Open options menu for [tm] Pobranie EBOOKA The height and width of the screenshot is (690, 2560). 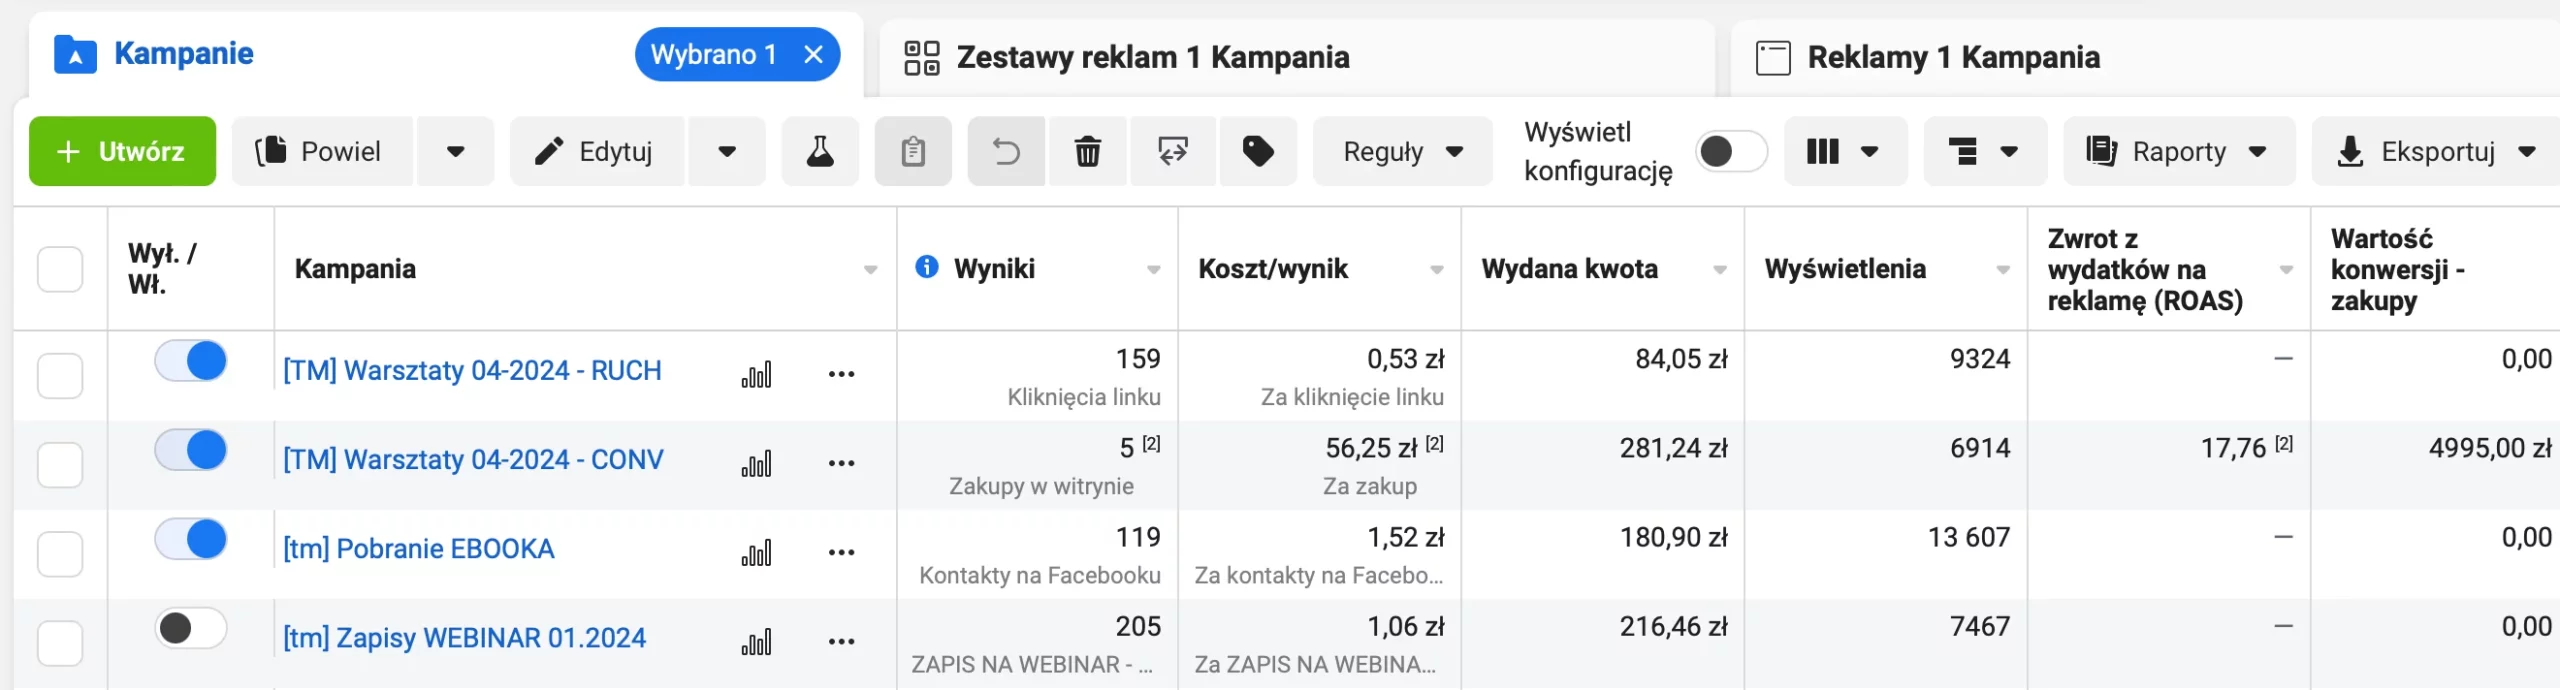click(843, 551)
